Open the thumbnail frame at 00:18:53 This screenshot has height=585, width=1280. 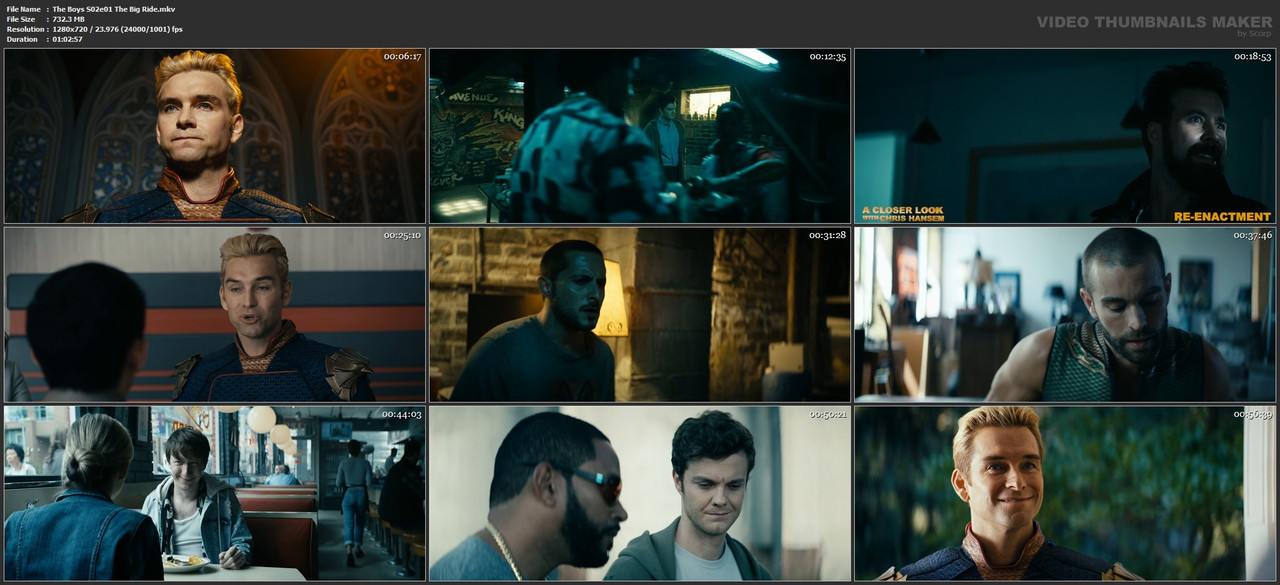pos(1065,136)
